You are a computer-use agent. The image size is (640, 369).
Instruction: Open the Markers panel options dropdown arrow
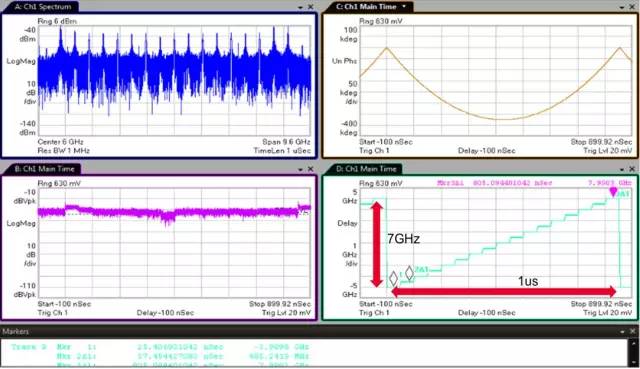(x=622, y=331)
